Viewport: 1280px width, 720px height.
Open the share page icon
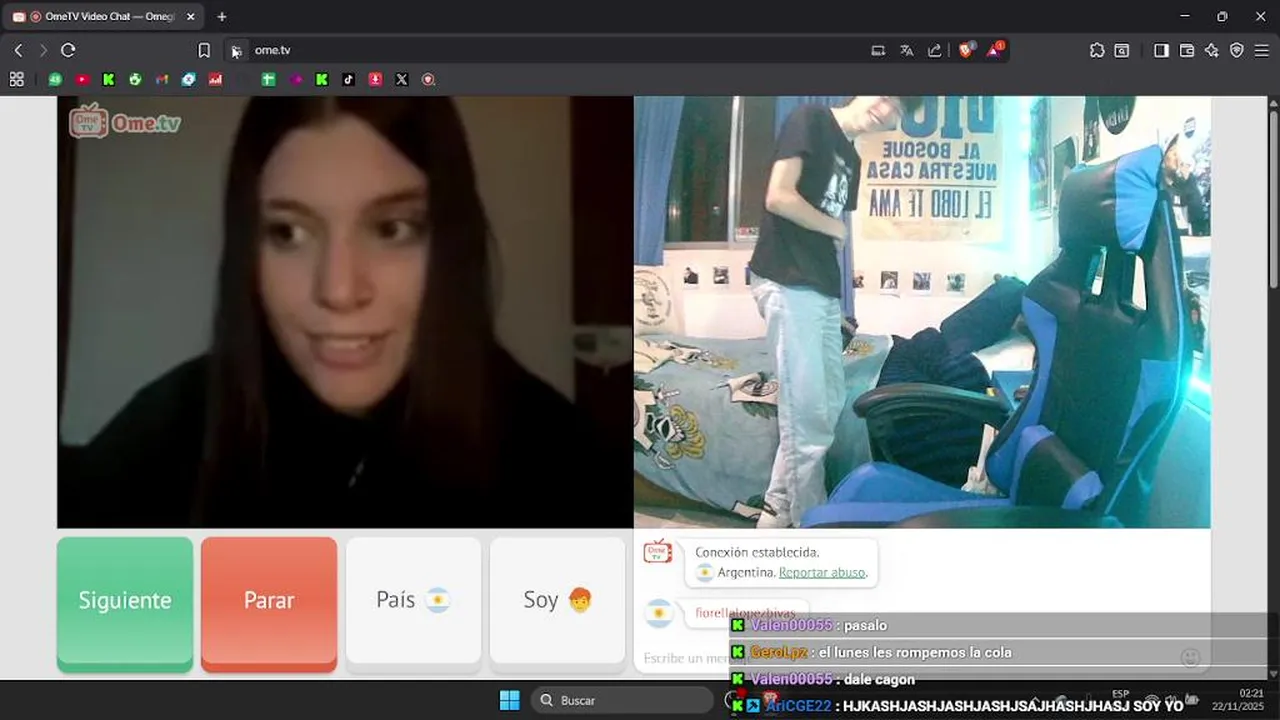934,50
